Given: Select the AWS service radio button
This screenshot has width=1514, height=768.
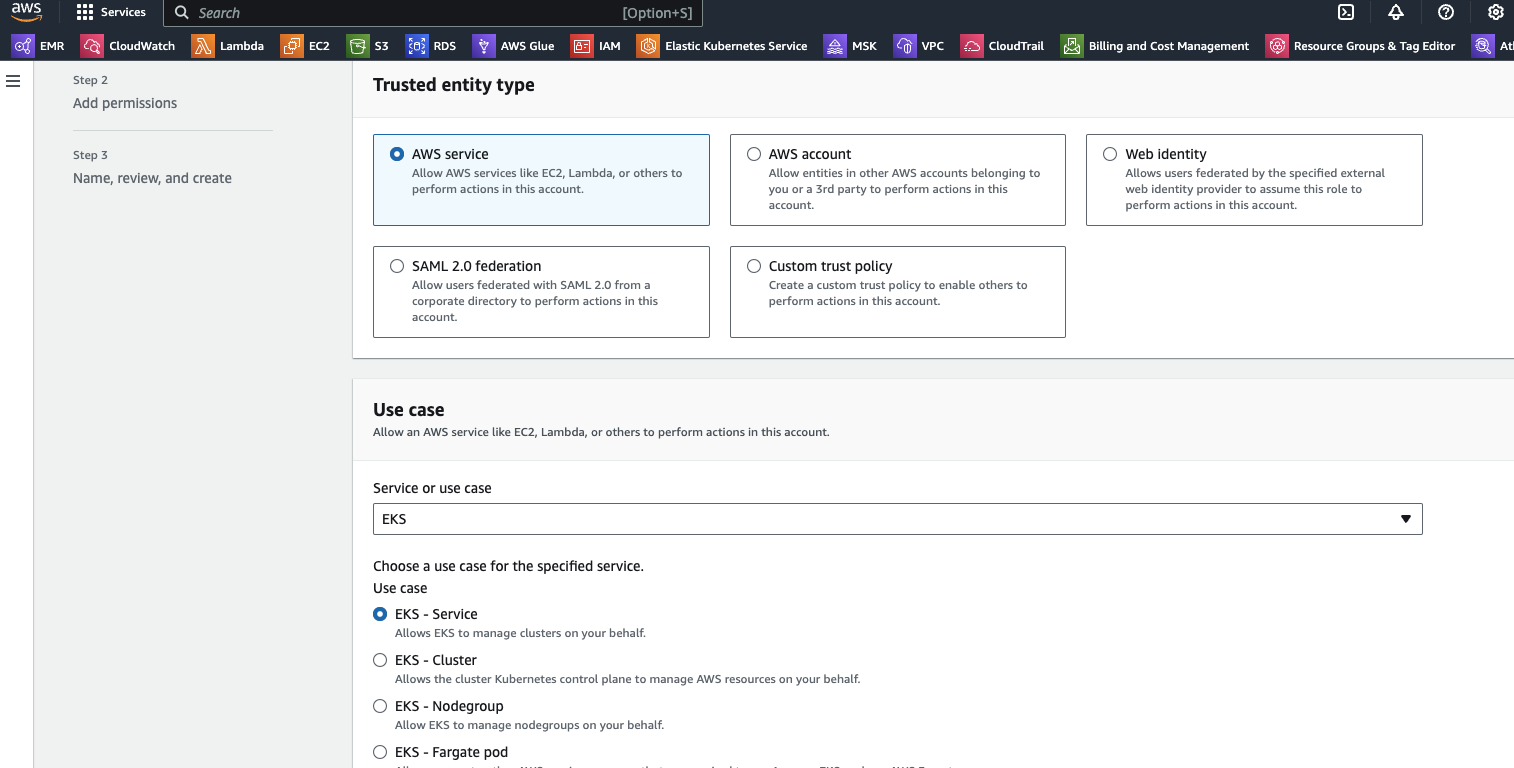Looking at the screenshot, I should click(x=397, y=154).
